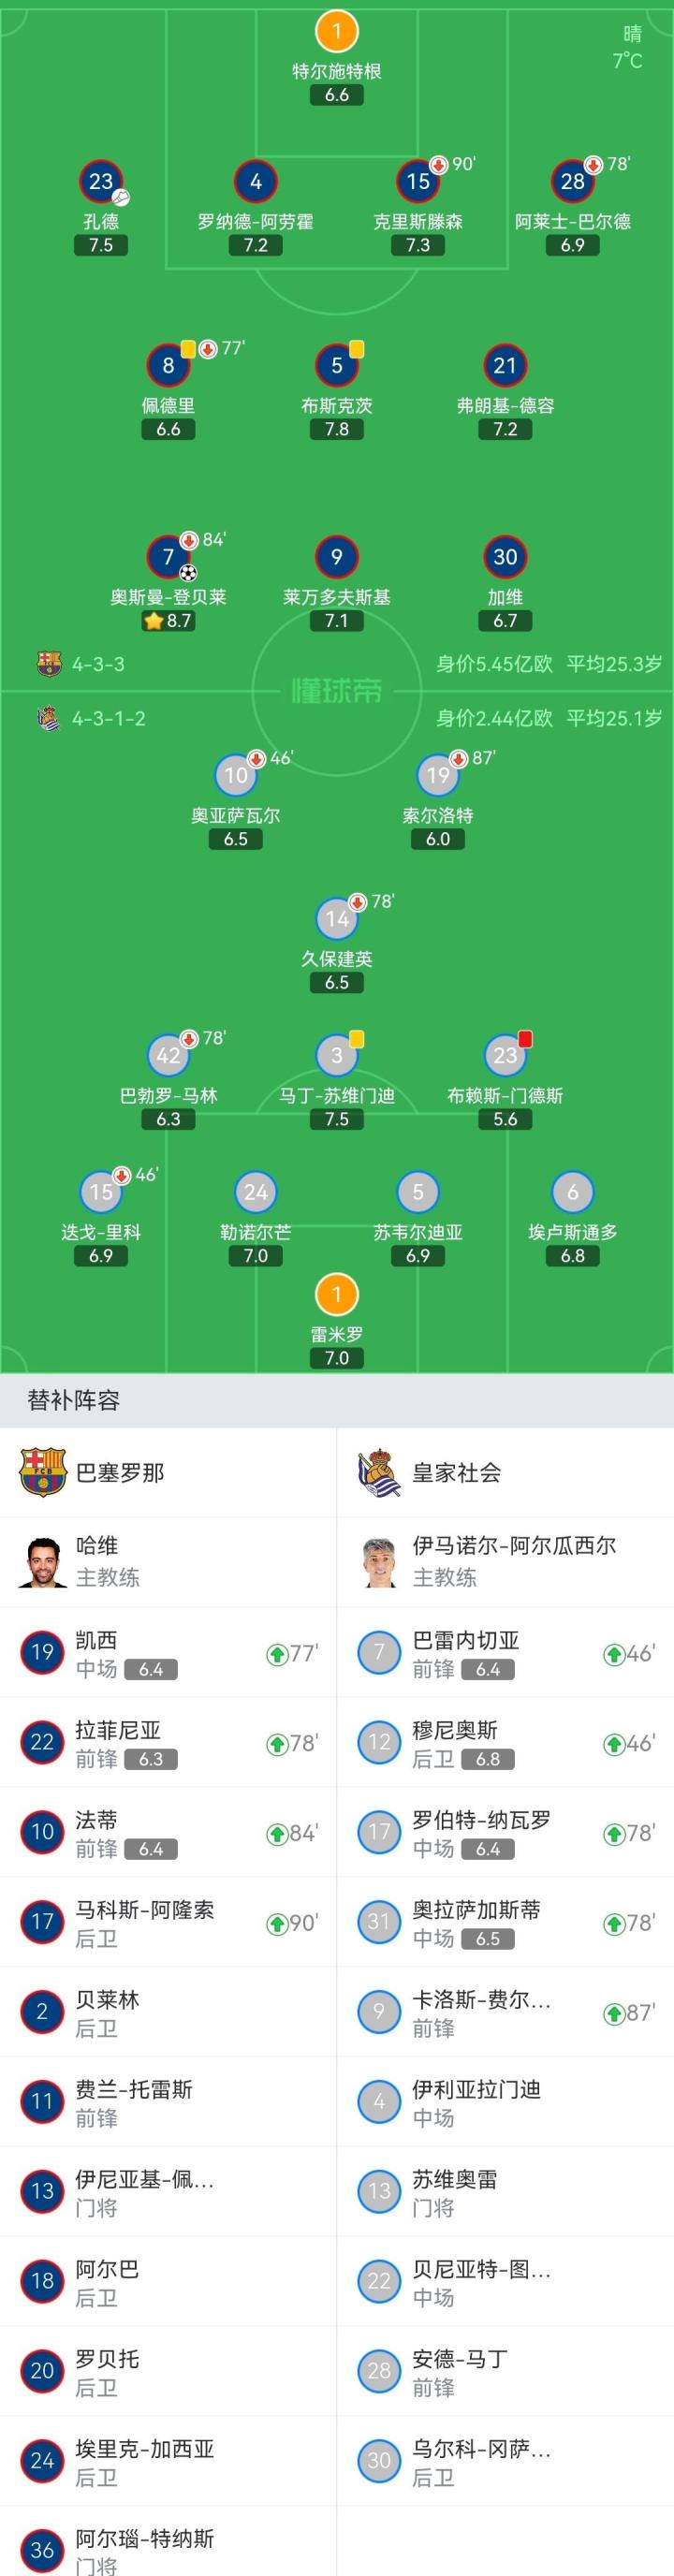Click Lewandowski's number 9 player badge
Image resolution: width=674 pixels, height=2576 pixels.
click(336, 557)
